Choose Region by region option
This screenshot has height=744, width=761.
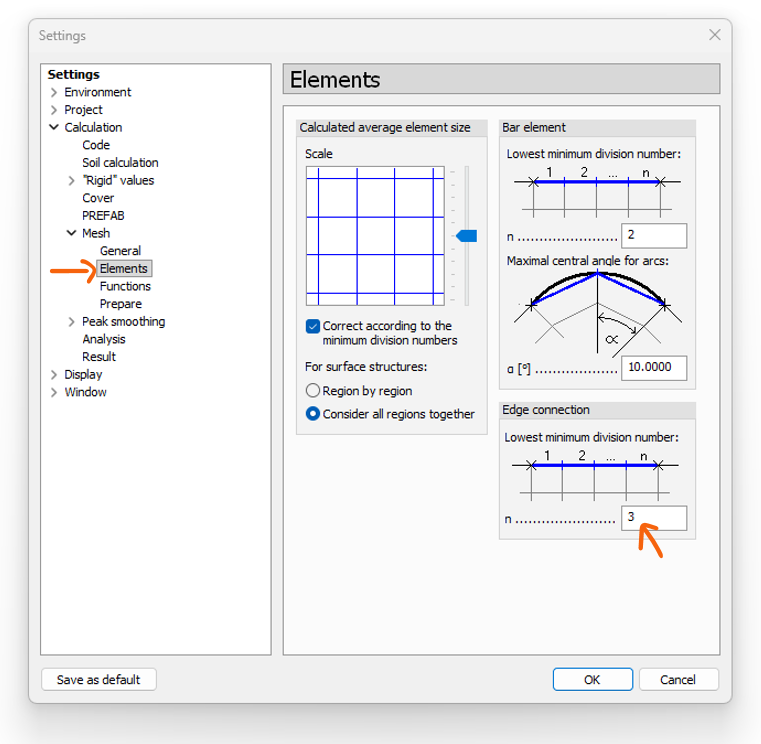313,391
